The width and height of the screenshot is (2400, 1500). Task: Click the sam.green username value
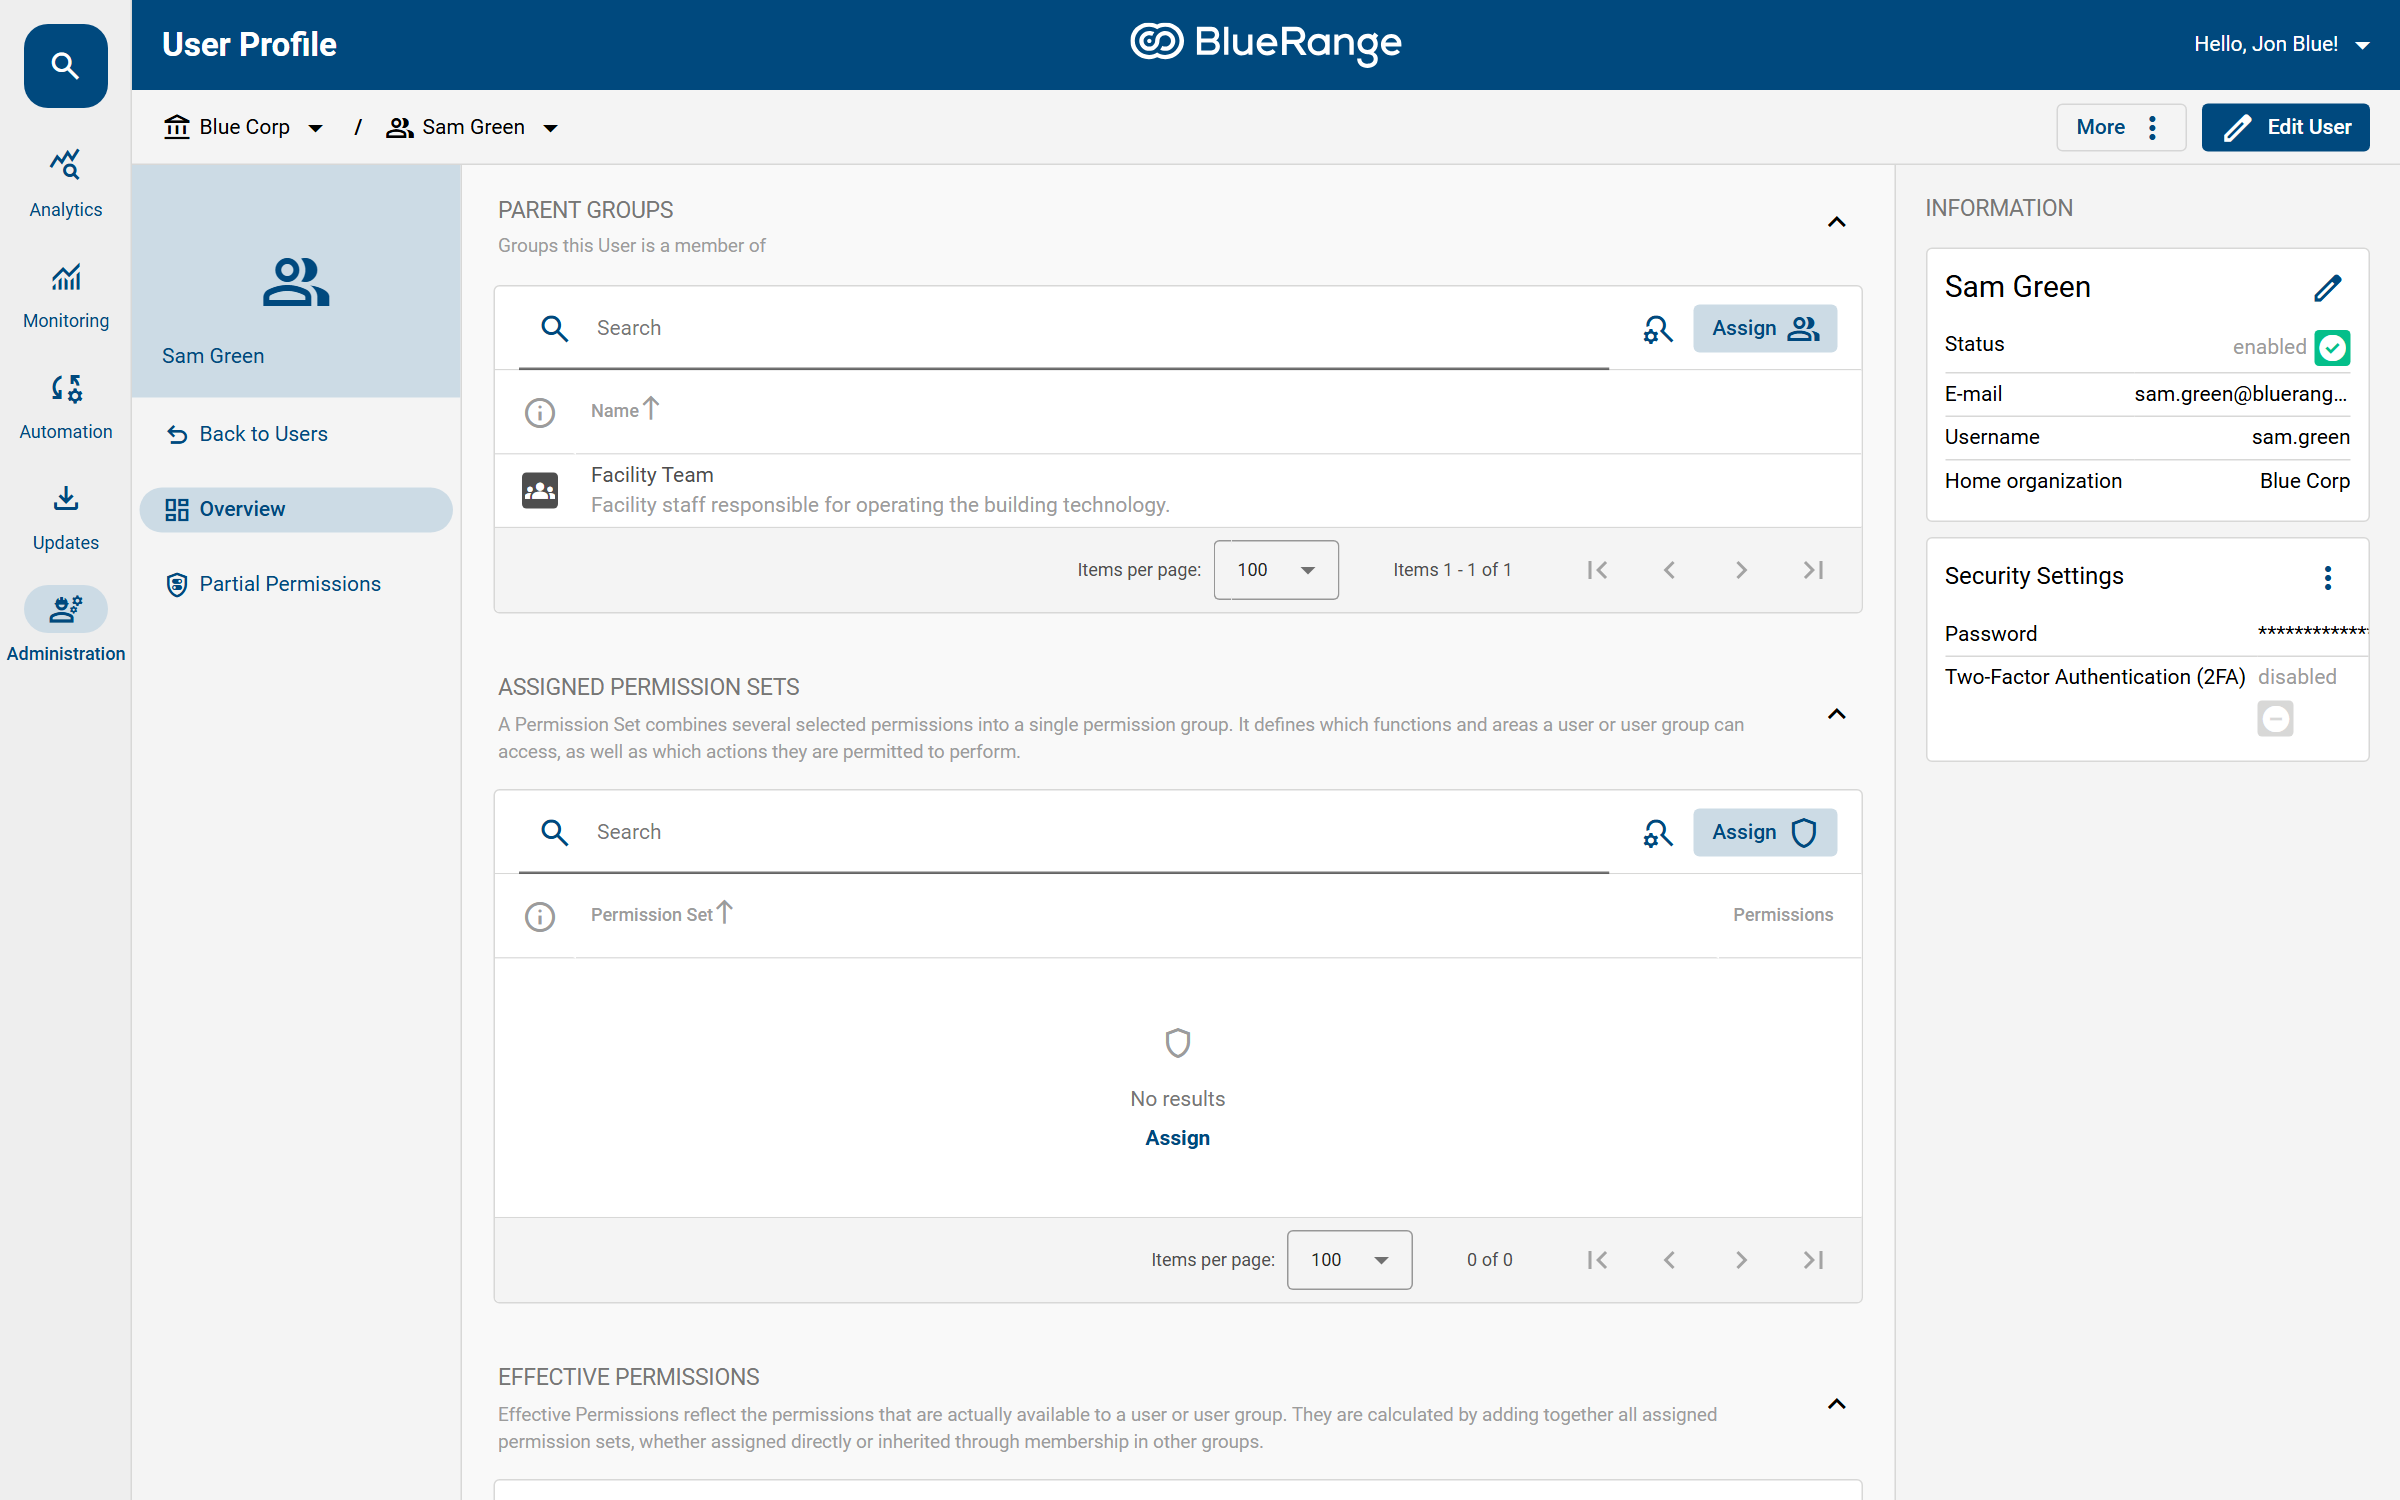point(2300,437)
